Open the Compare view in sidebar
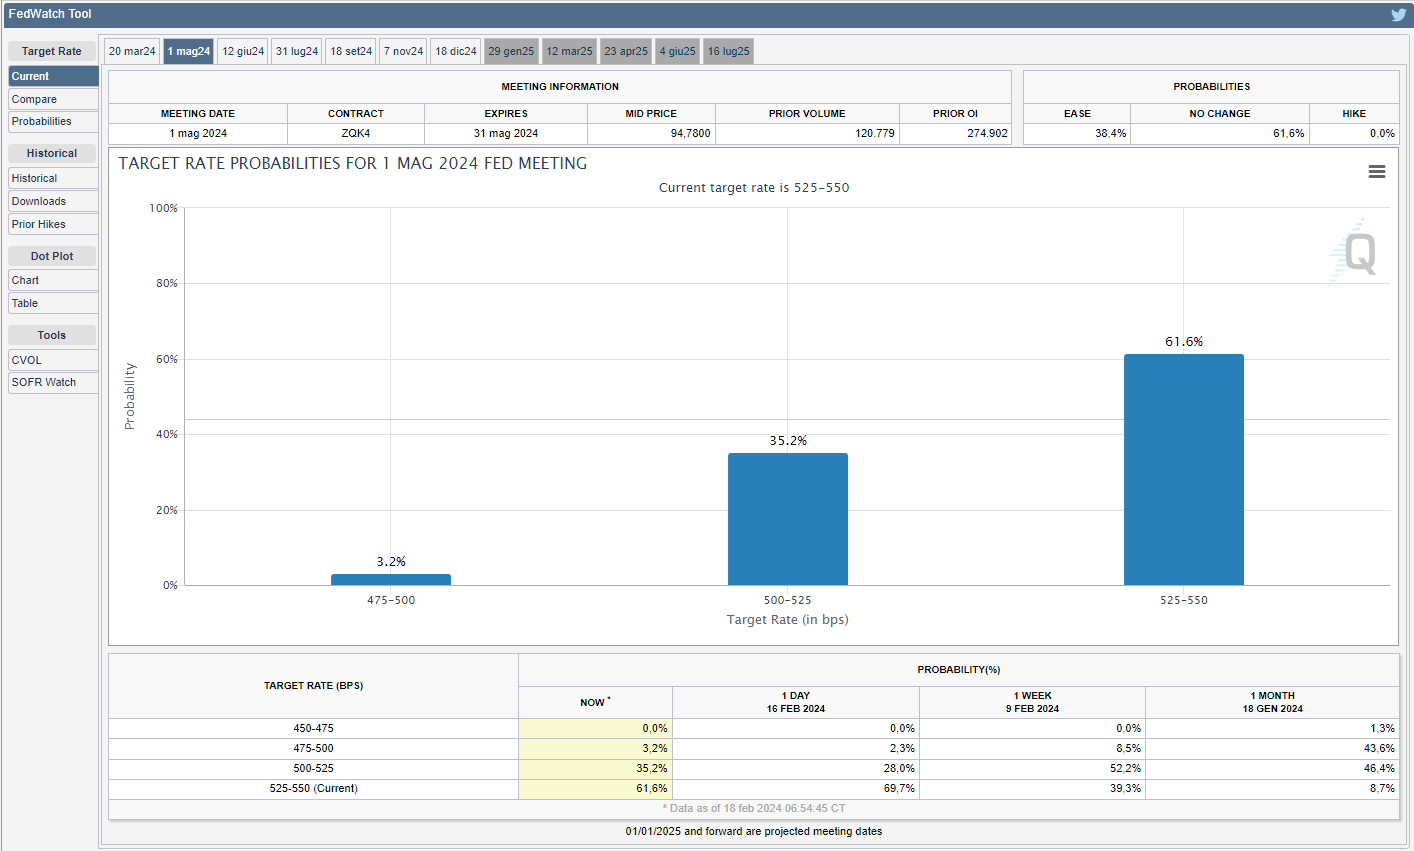Viewport: 1414px width, 851px height. click(53, 99)
